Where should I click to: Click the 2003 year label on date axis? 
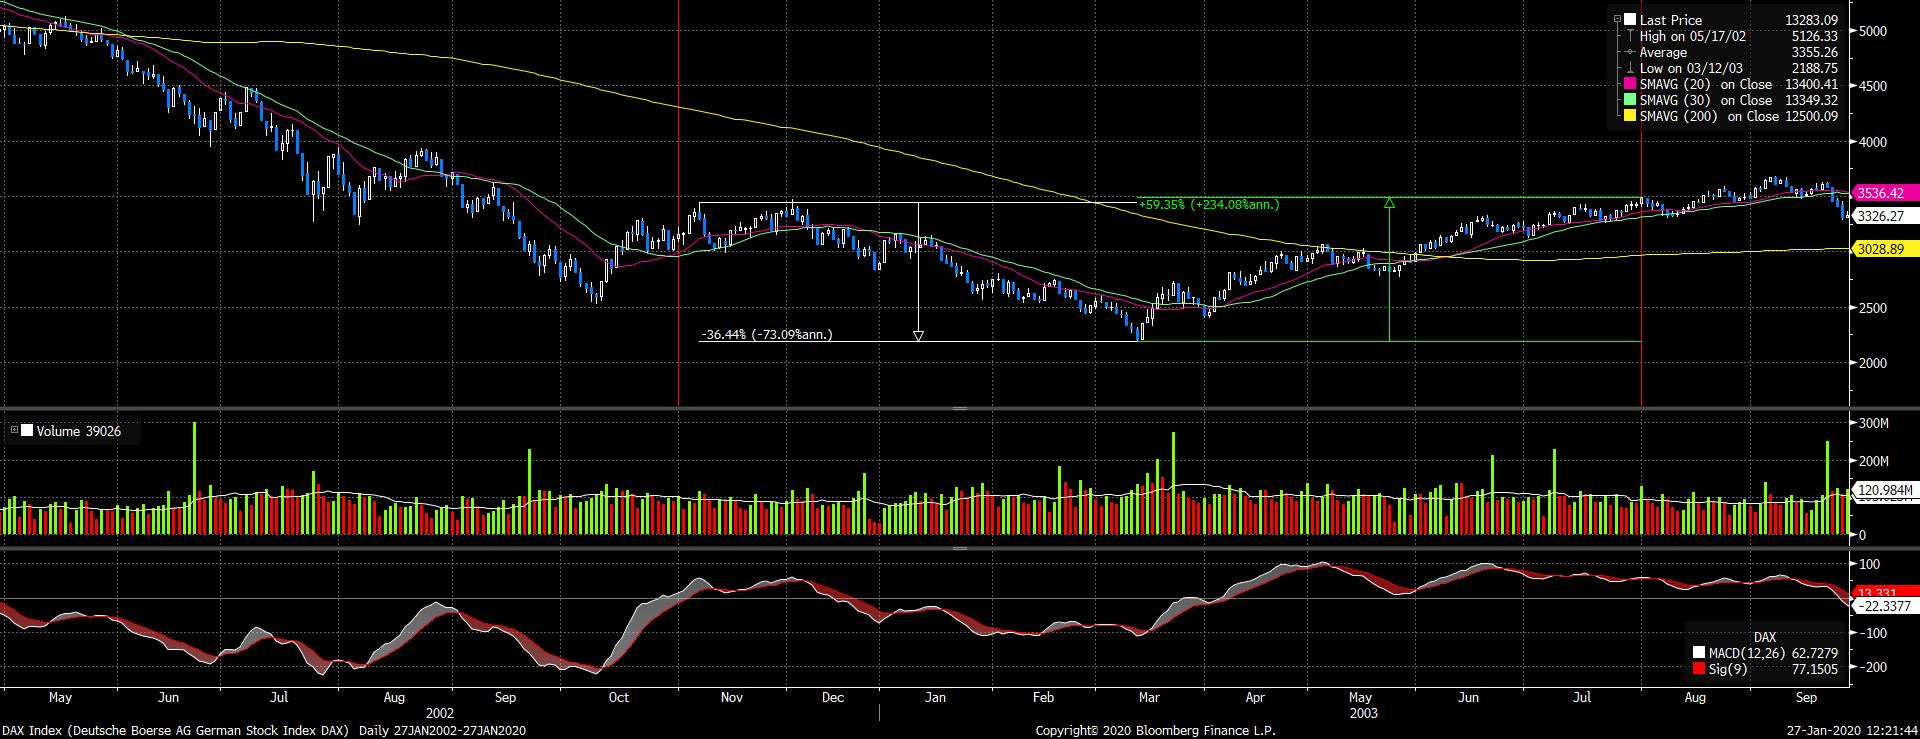click(x=1364, y=714)
